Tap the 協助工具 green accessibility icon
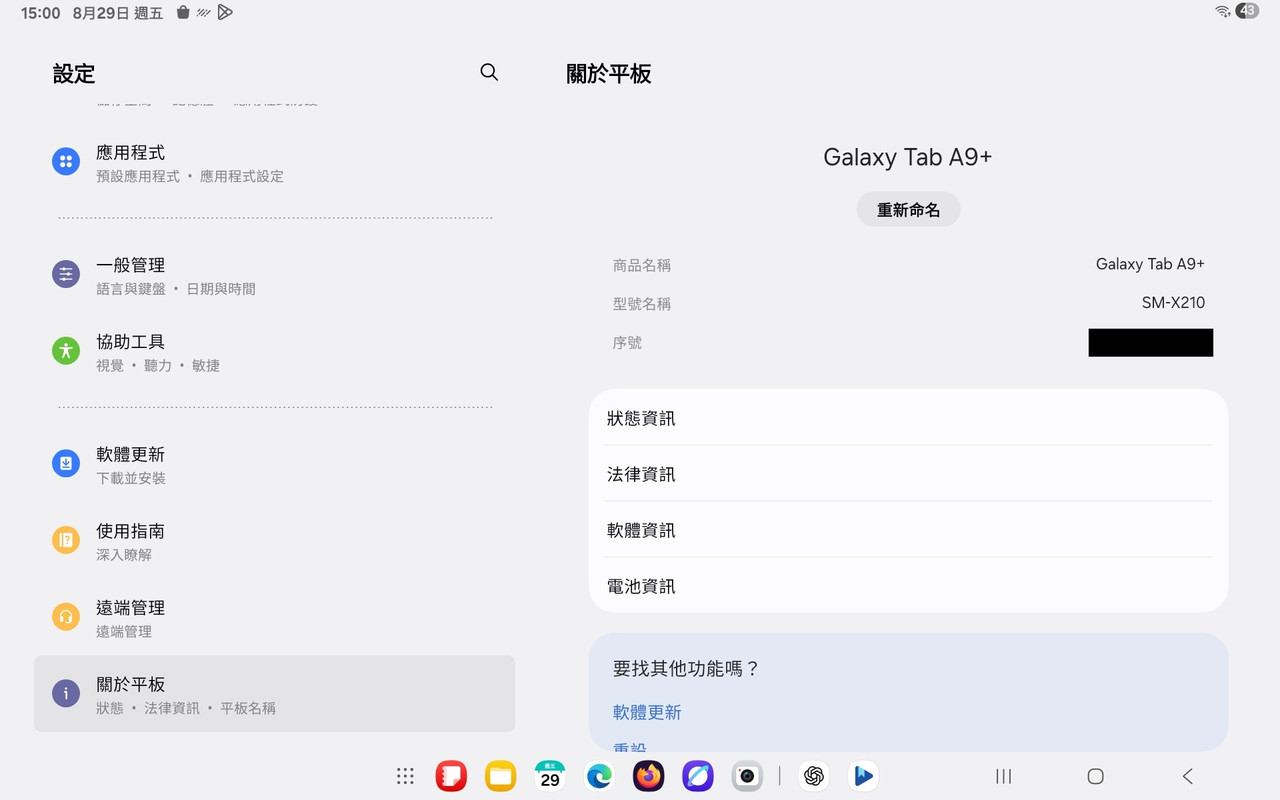Viewport: 1280px width, 800px height. (x=66, y=351)
